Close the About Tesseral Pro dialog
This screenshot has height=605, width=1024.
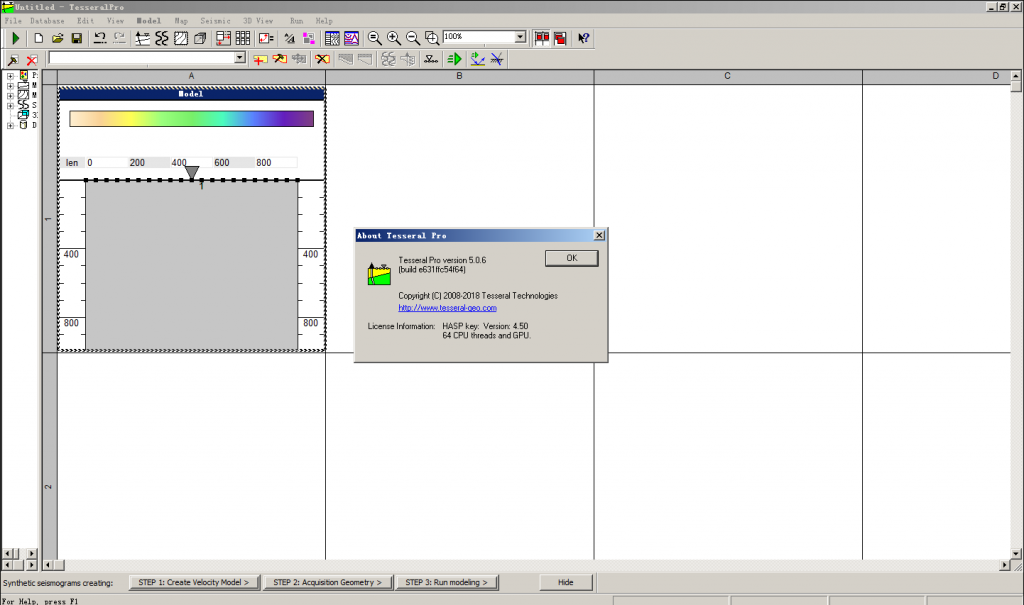point(599,235)
